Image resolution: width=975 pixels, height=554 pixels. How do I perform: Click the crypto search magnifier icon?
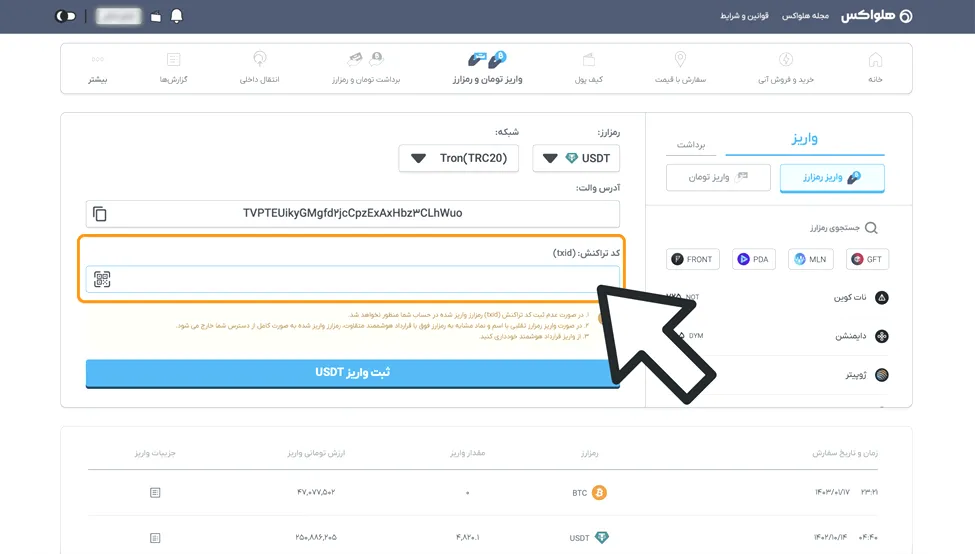click(871, 228)
